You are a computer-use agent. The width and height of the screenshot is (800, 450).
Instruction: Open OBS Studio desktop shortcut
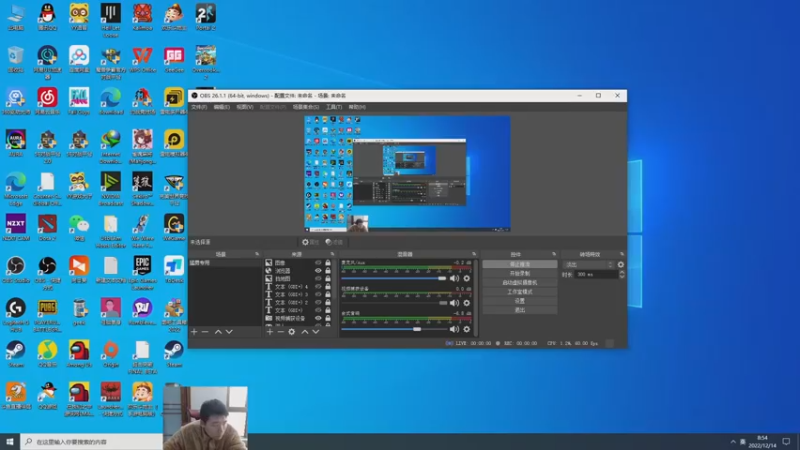tap(16, 270)
